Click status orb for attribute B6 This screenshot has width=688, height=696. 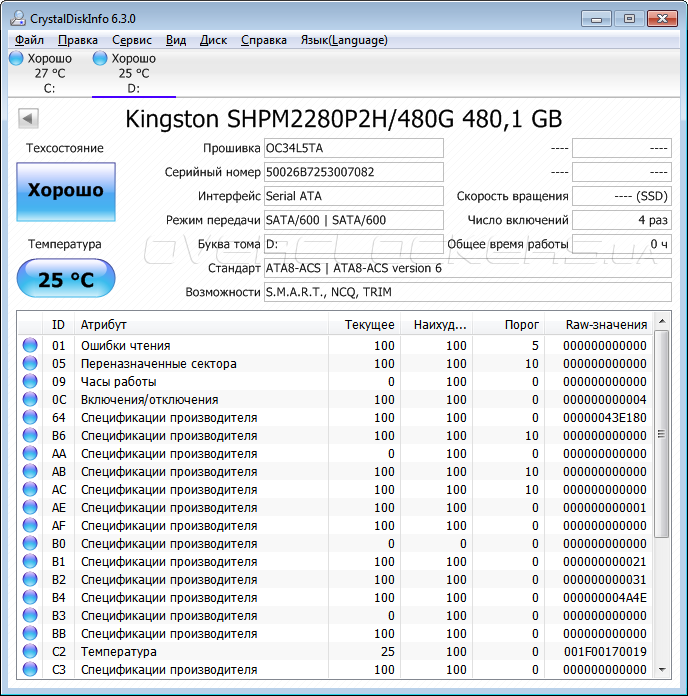click(x=30, y=435)
